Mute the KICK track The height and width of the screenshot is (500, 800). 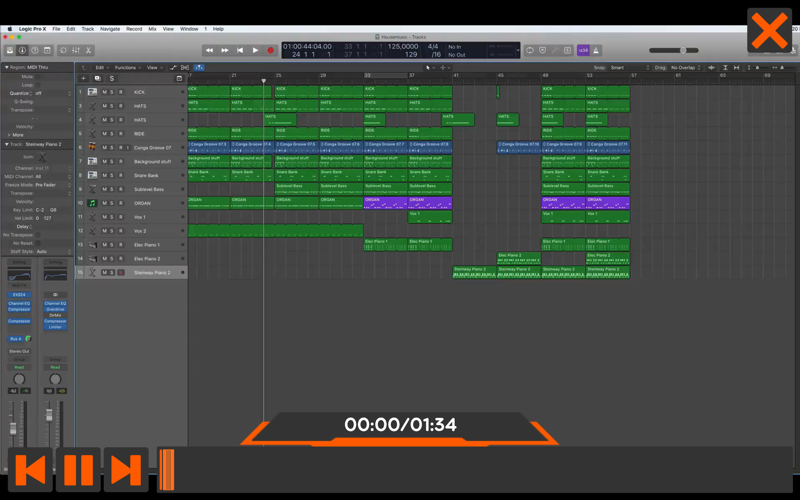pos(104,92)
